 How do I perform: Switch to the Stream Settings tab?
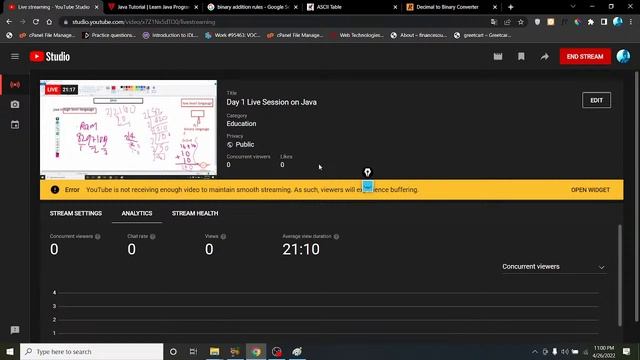pos(76,213)
